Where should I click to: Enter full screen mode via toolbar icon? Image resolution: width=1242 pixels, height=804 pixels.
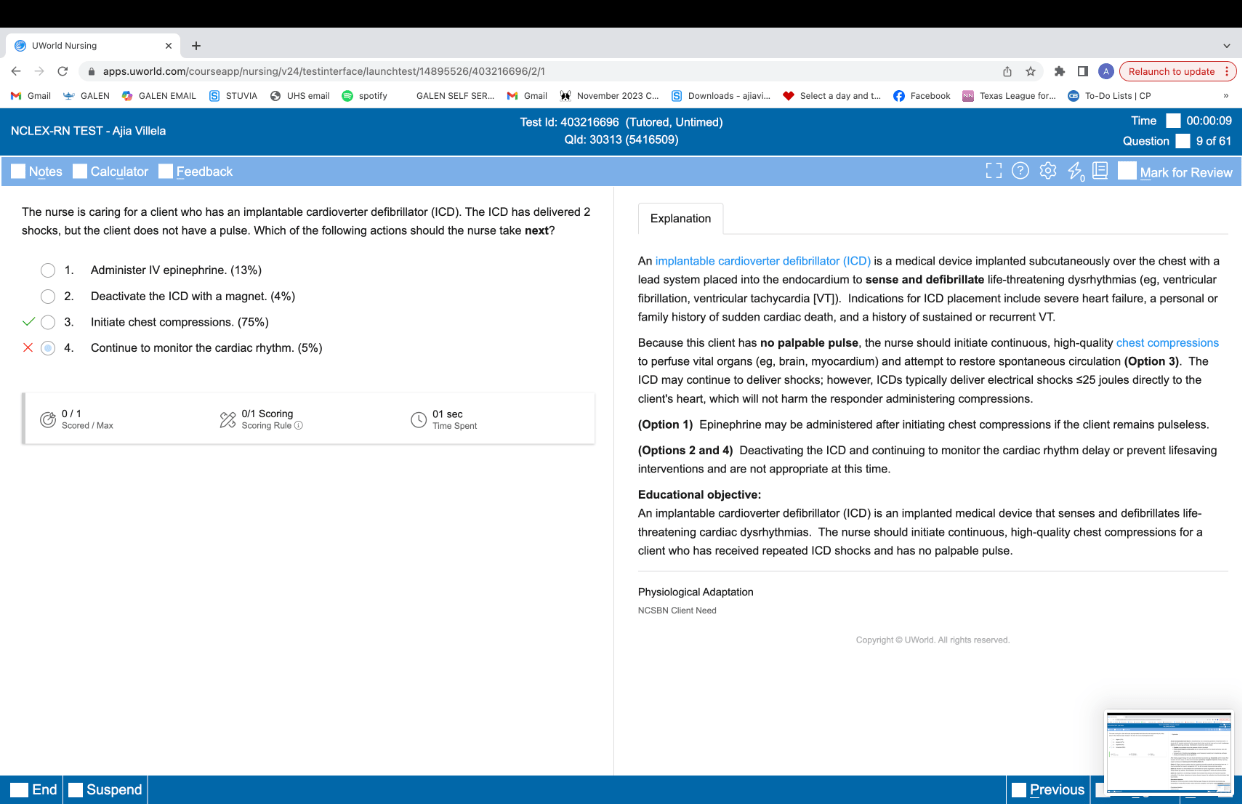993,171
